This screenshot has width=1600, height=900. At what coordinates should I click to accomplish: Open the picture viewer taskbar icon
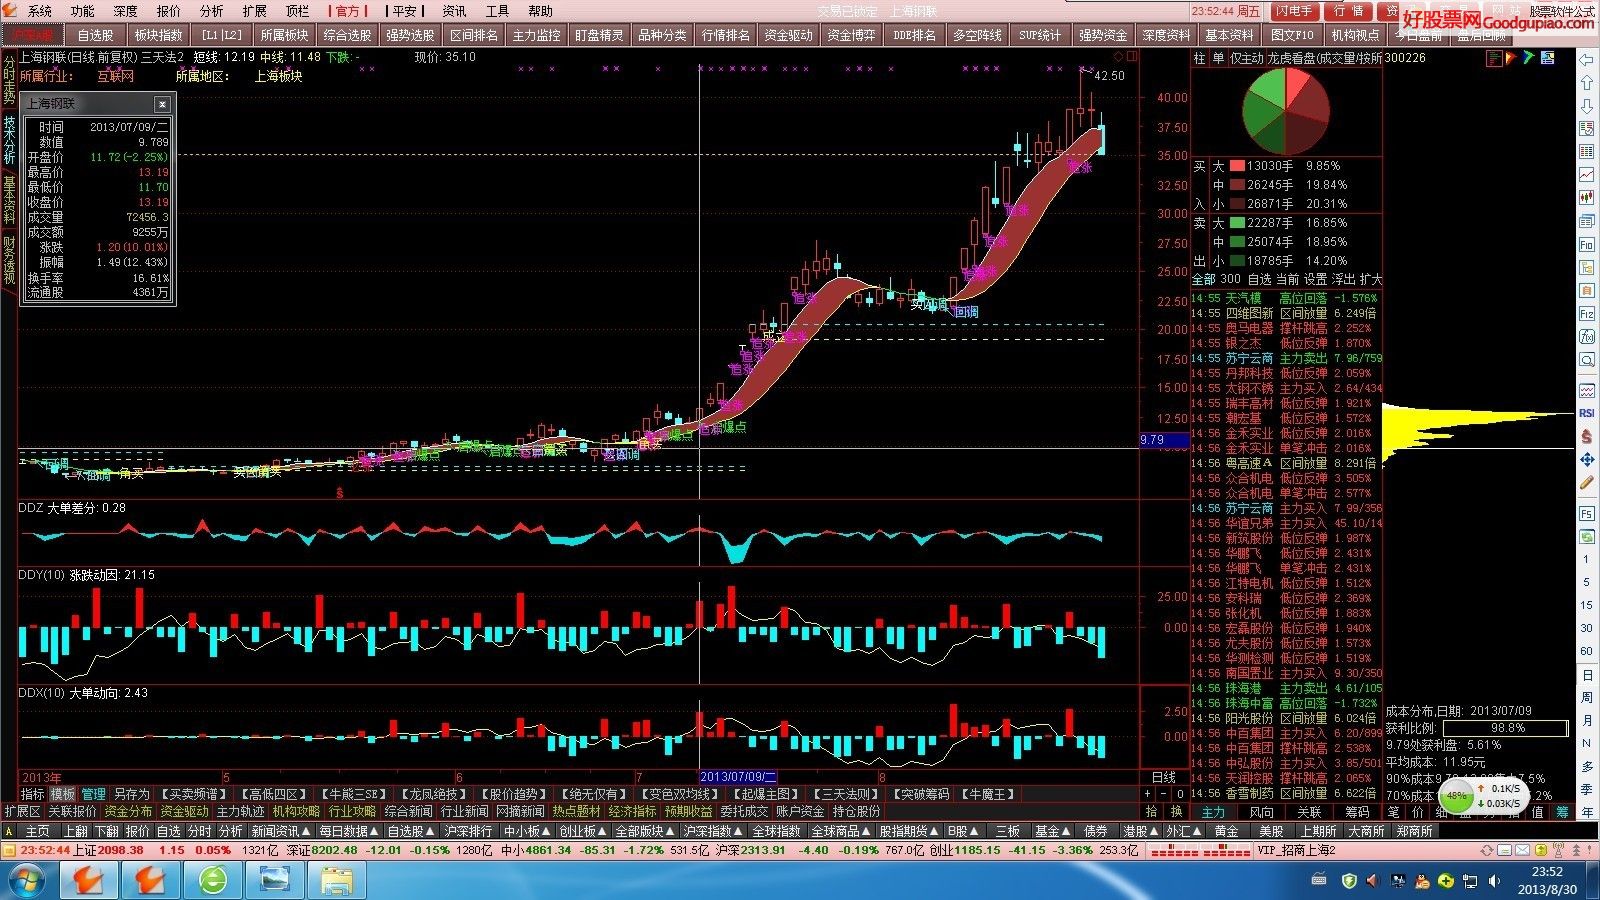274,881
